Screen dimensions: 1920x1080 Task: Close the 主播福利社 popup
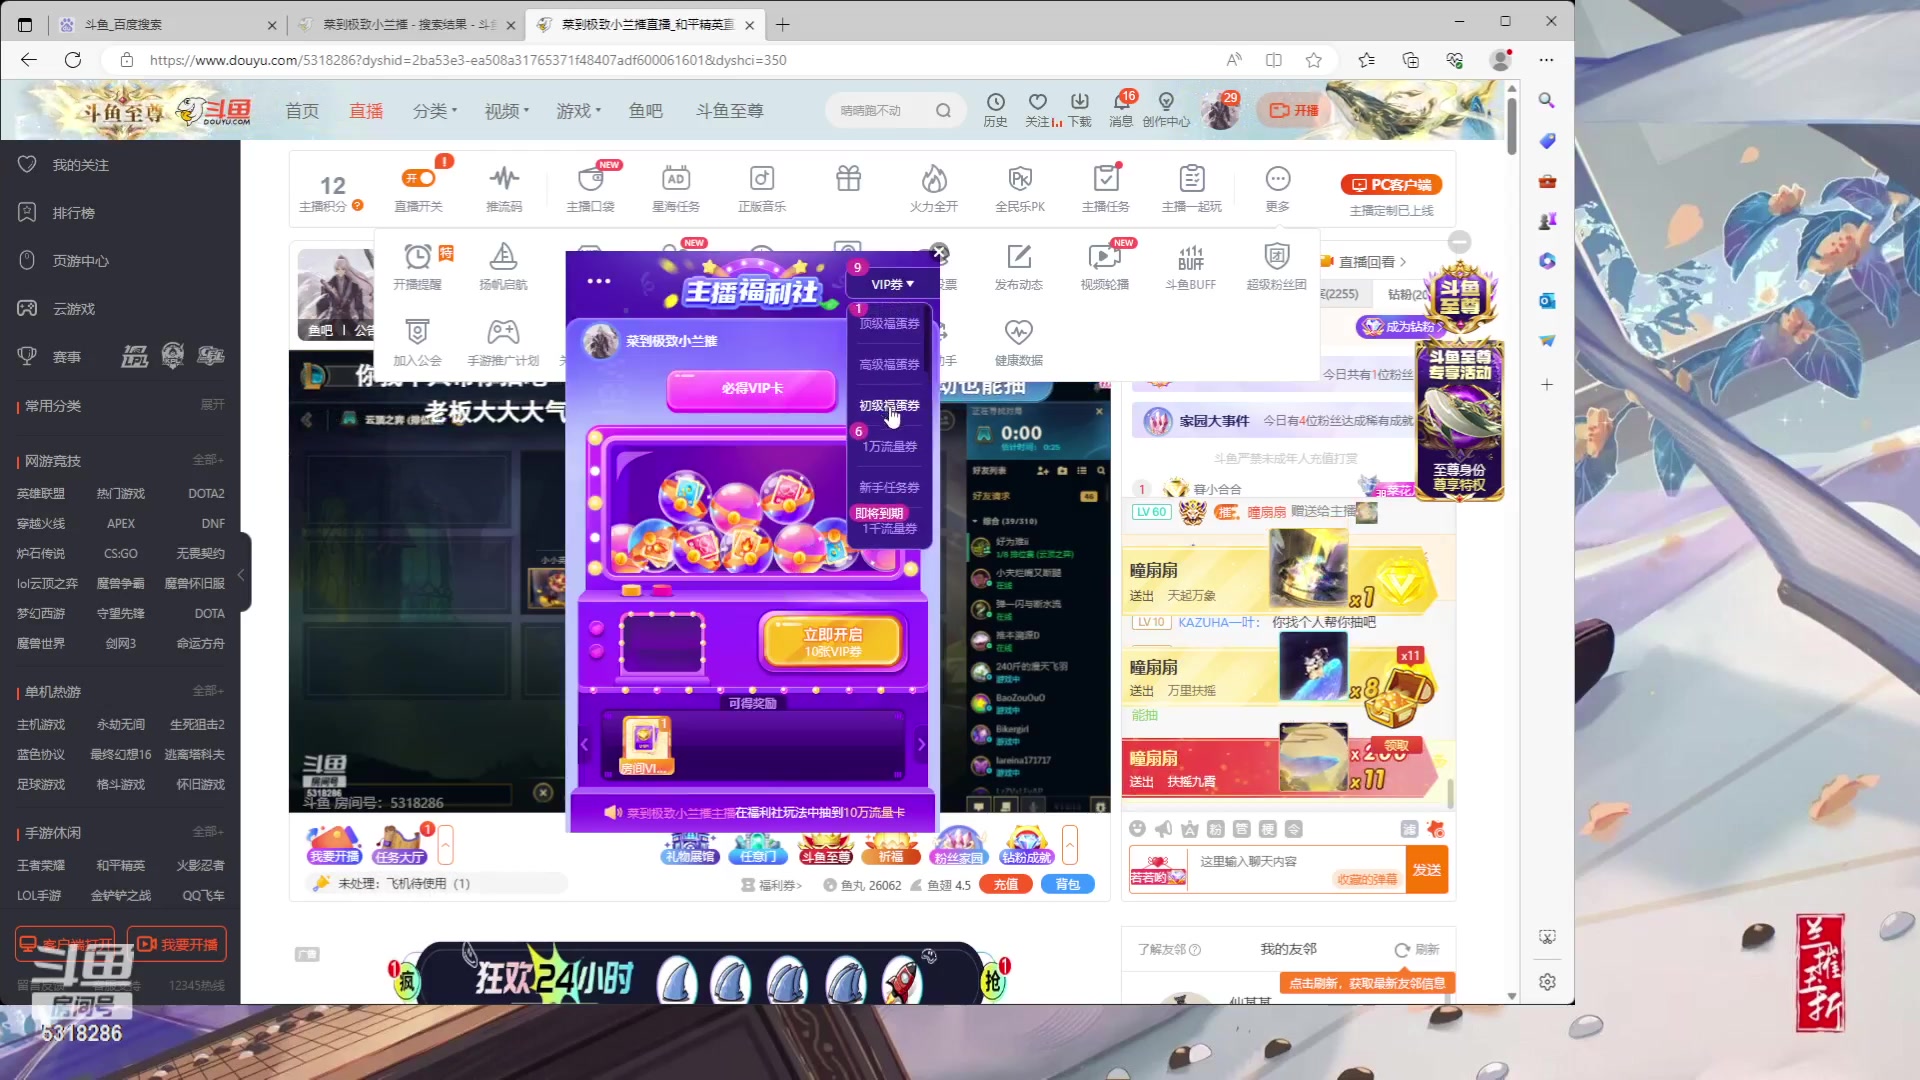(939, 252)
